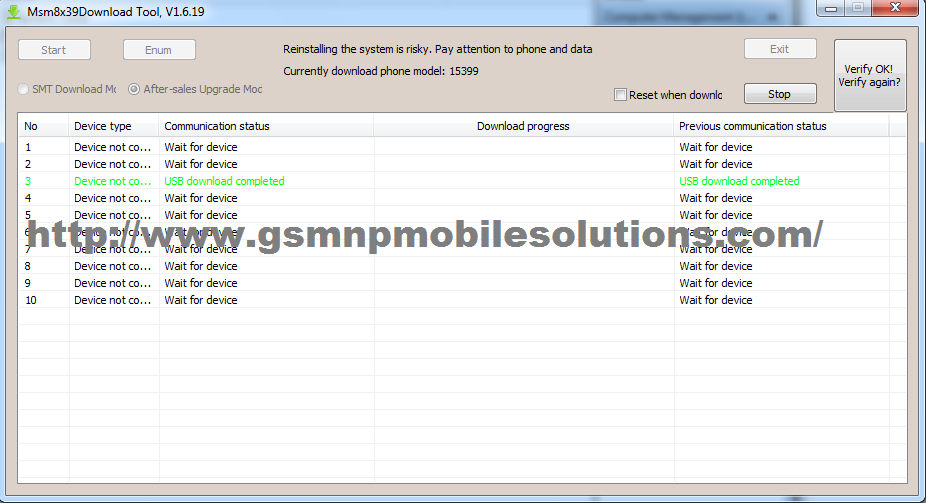Click row 10 previous status Wait for device

[x=716, y=301]
